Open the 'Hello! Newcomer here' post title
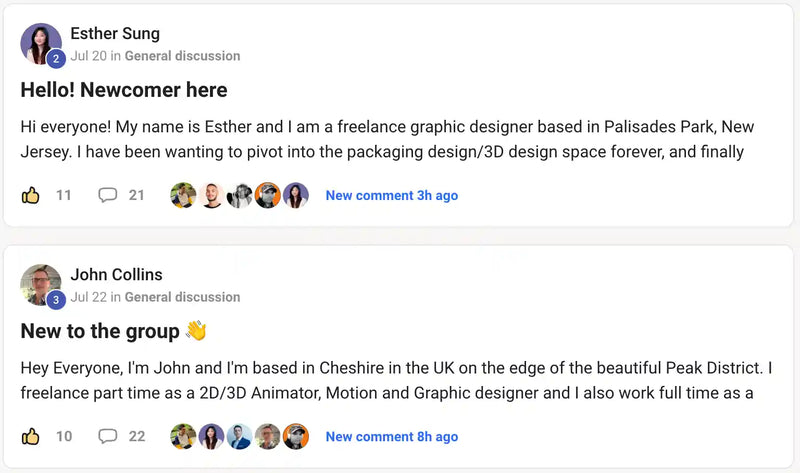 (124, 90)
